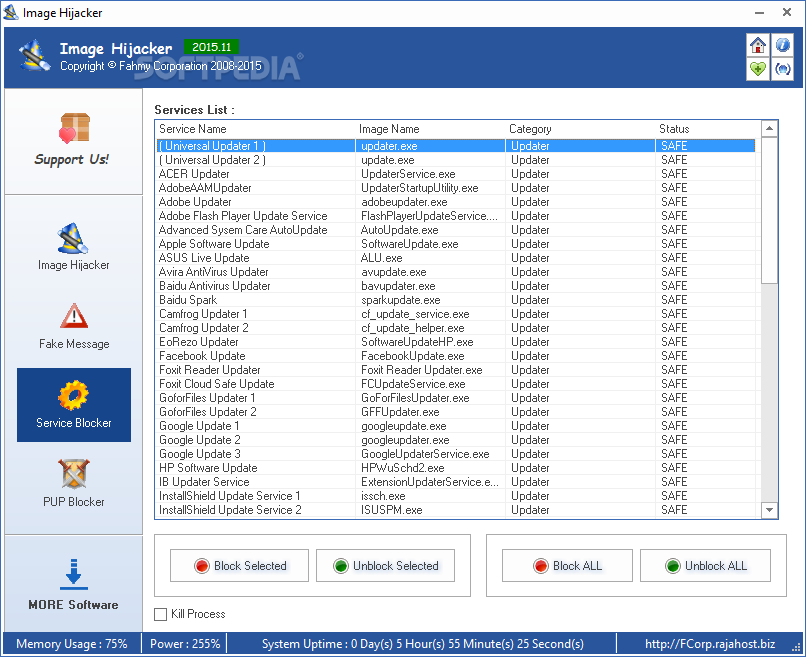Select the 'Foxit Reader Updater' service
Viewport: 806px width, 657px height.
(456, 370)
